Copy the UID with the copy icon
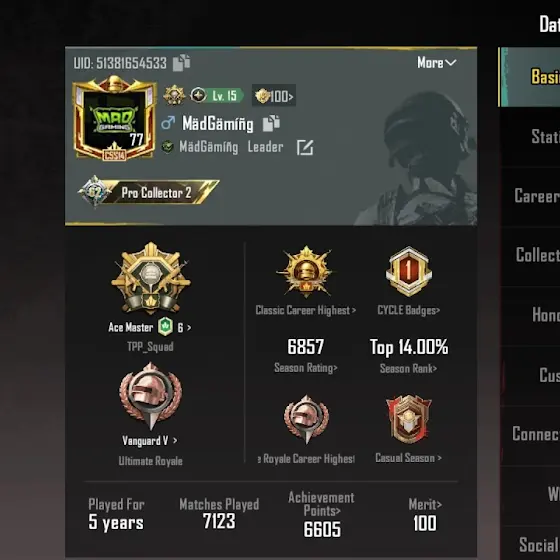Viewport: 560px width, 560px height. click(x=181, y=63)
